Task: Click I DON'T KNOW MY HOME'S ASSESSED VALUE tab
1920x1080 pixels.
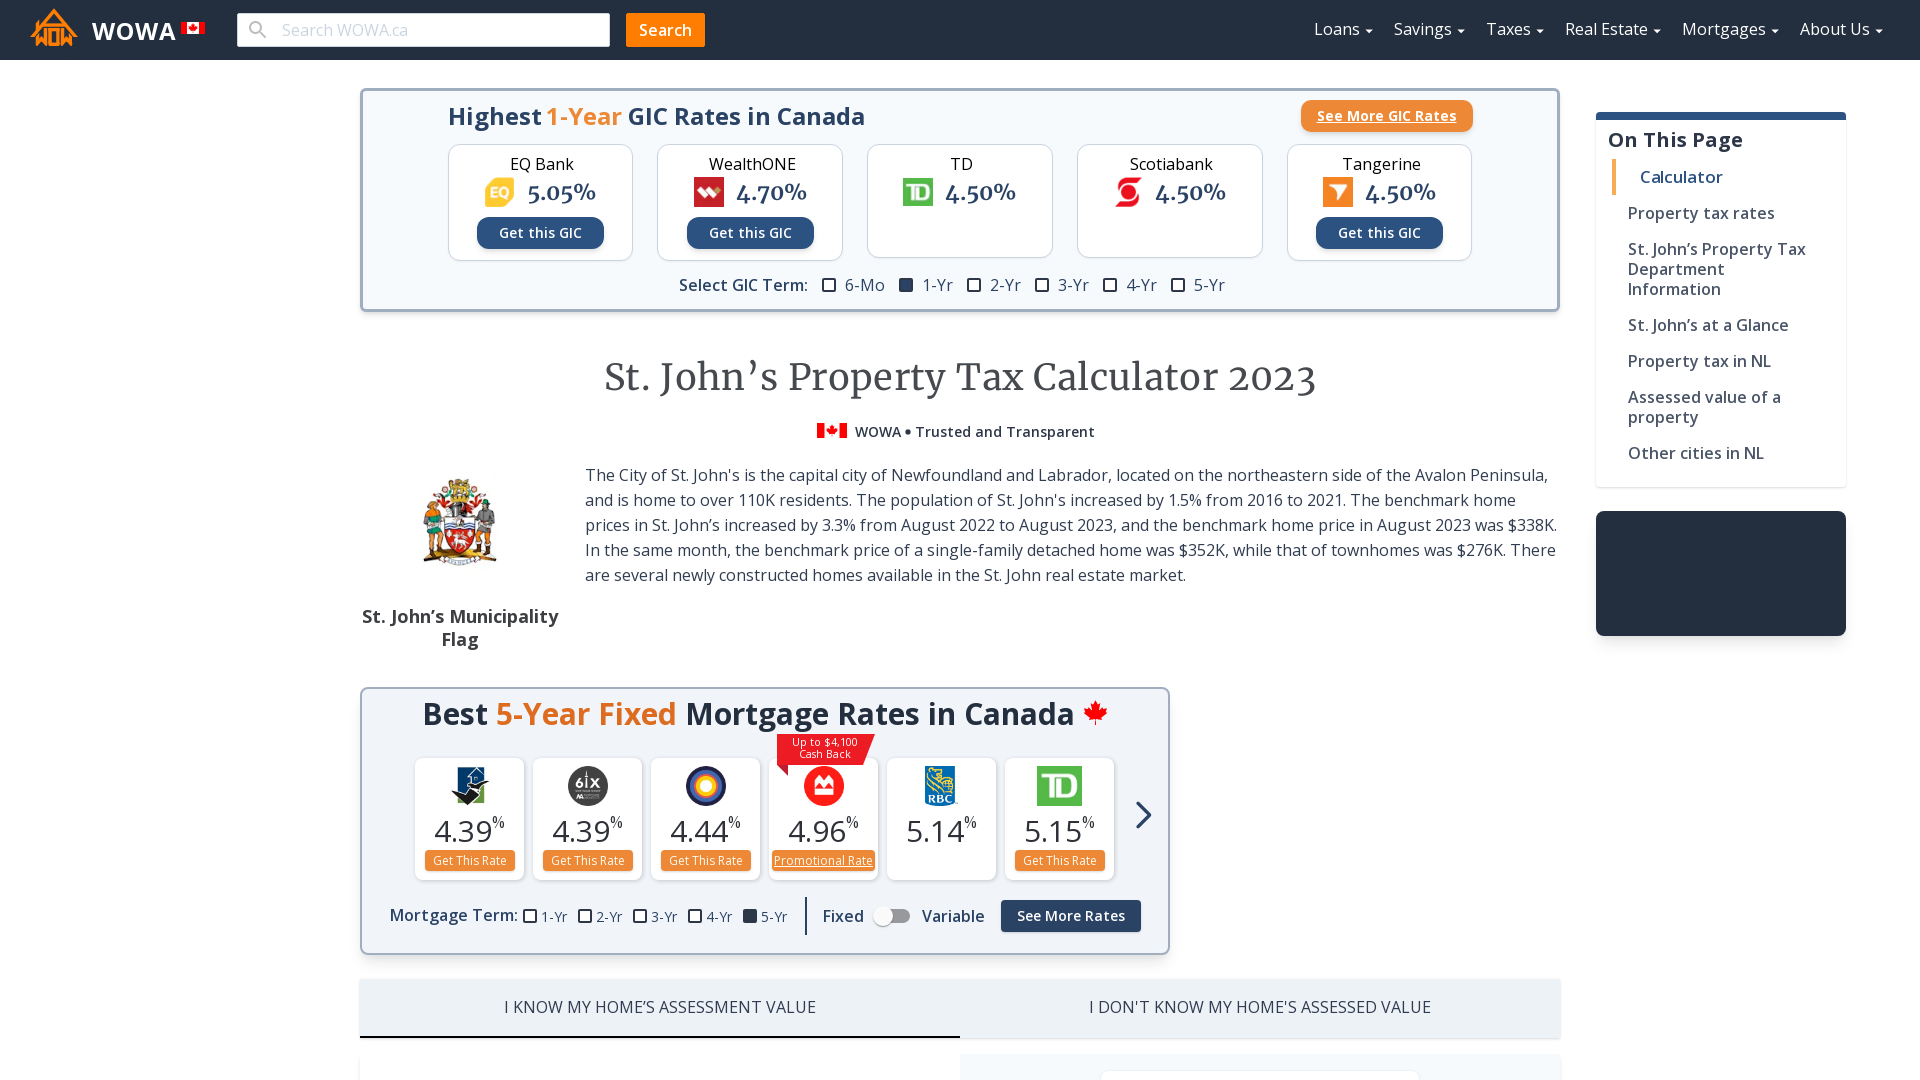Action: (x=1259, y=1006)
